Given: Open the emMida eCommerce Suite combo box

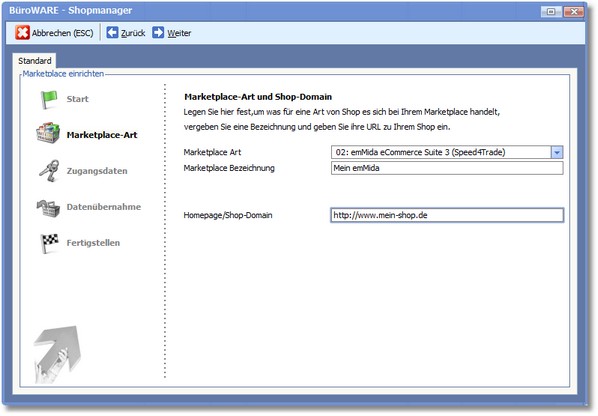Looking at the screenshot, I should (x=447, y=153).
